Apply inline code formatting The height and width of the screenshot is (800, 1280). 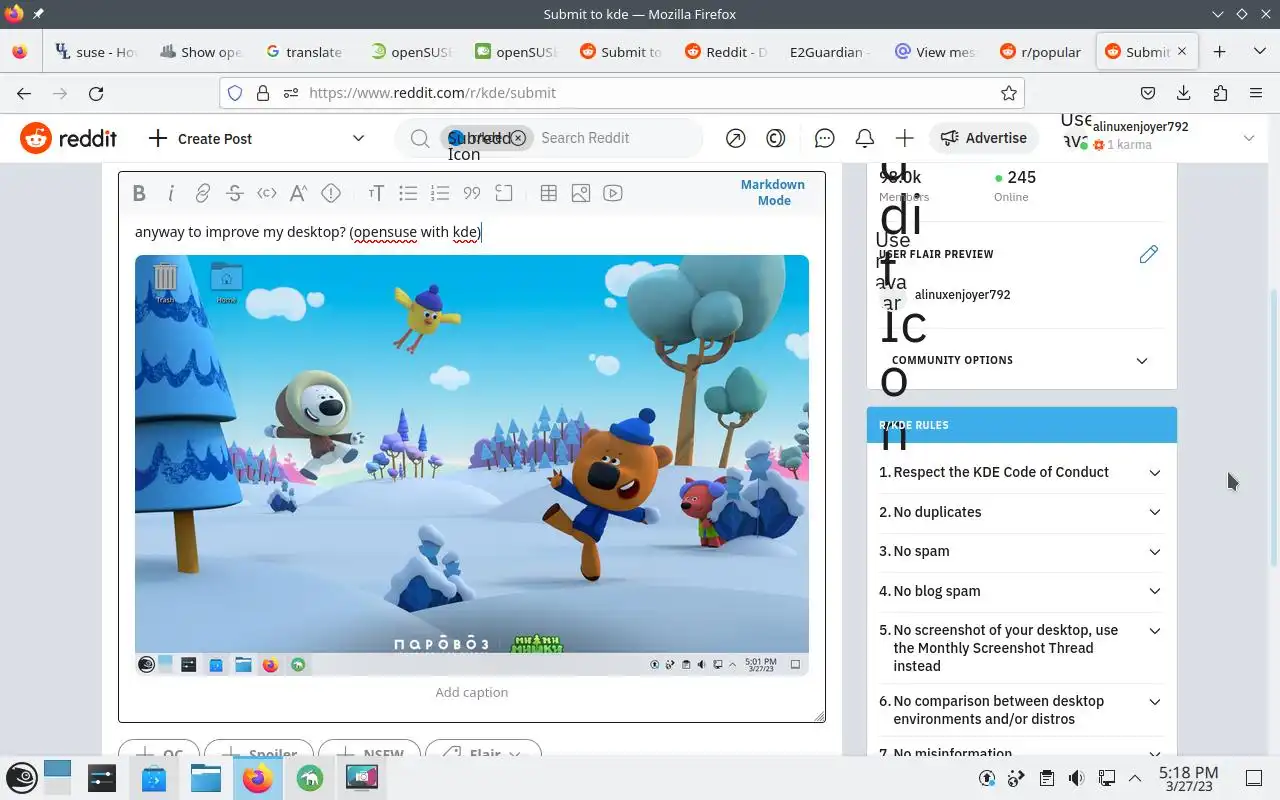pyautogui.click(x=267, y=193)
